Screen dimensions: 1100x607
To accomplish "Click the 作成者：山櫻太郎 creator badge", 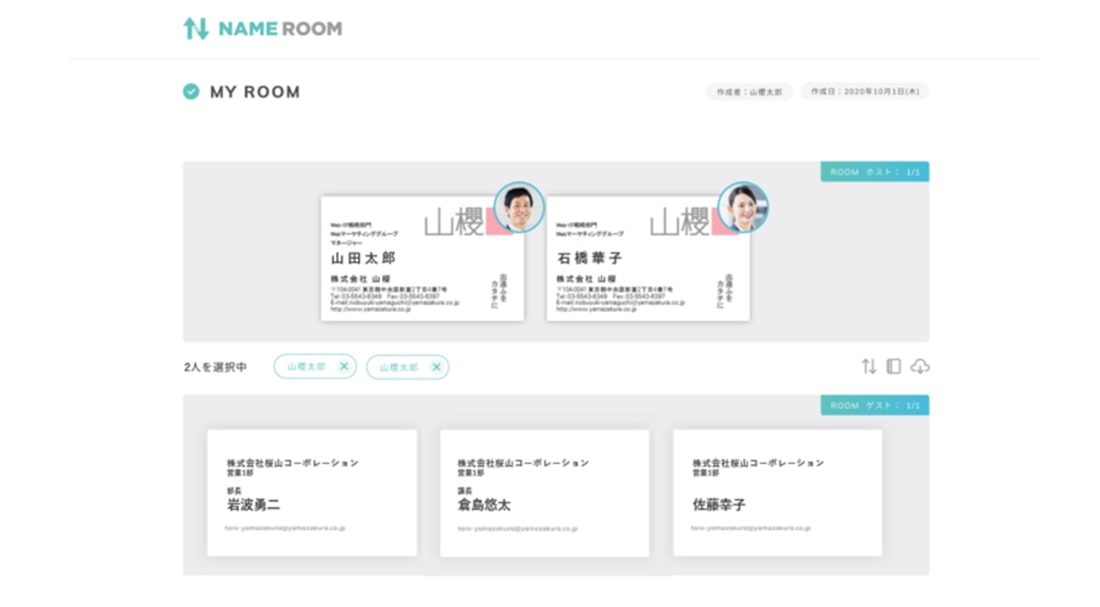I will tap(749, 92).
